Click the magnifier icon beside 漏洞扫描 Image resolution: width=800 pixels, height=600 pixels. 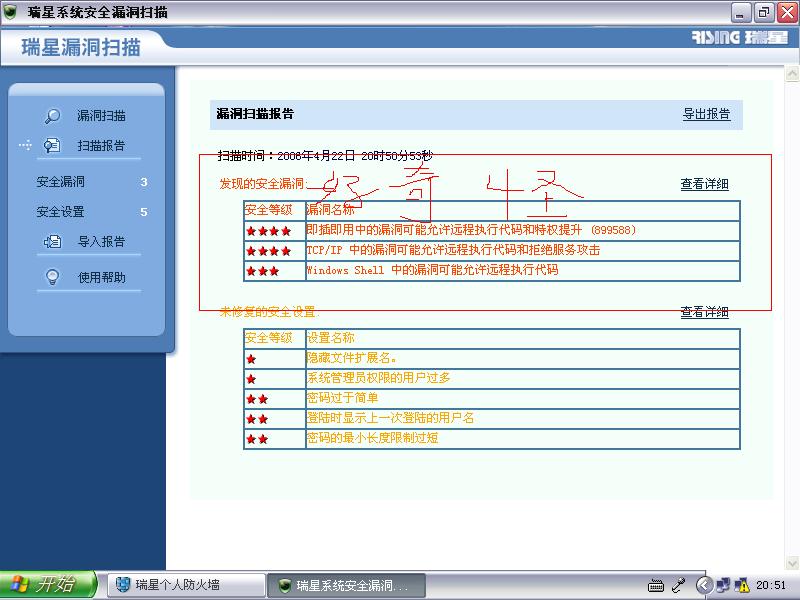click(52, 116)
